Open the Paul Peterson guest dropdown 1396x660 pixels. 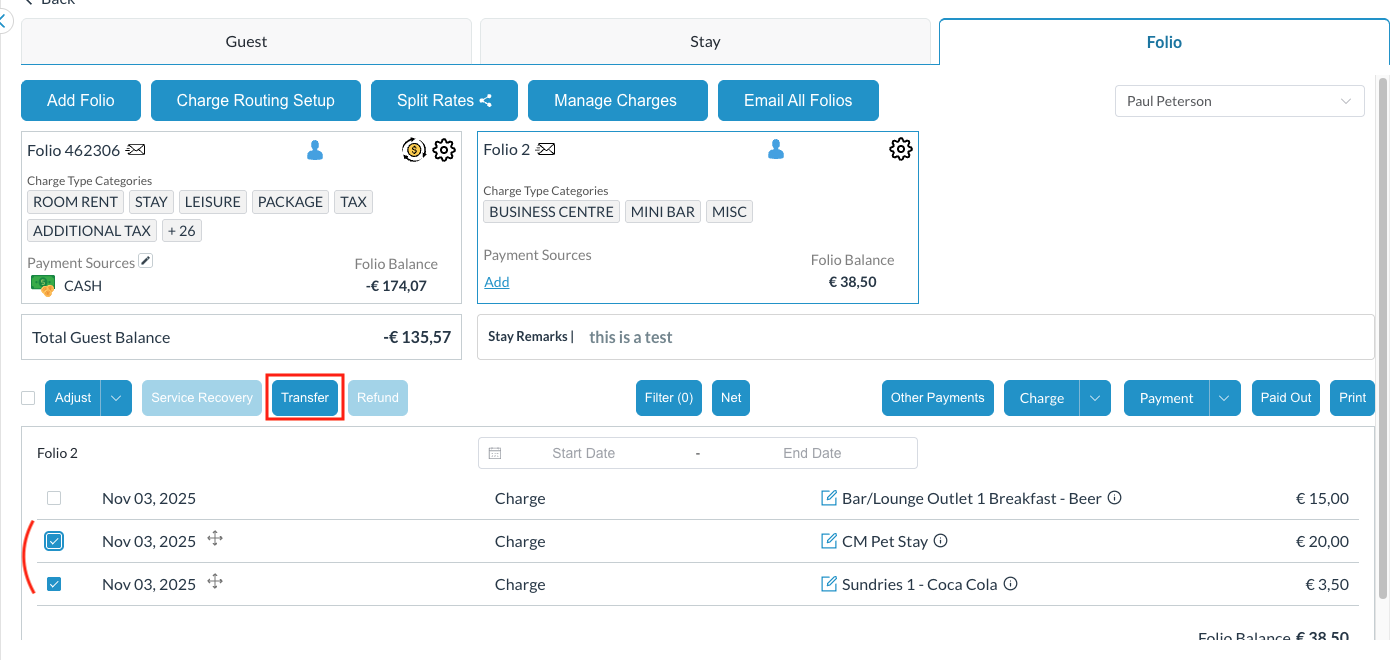(x=1239, y=101)
